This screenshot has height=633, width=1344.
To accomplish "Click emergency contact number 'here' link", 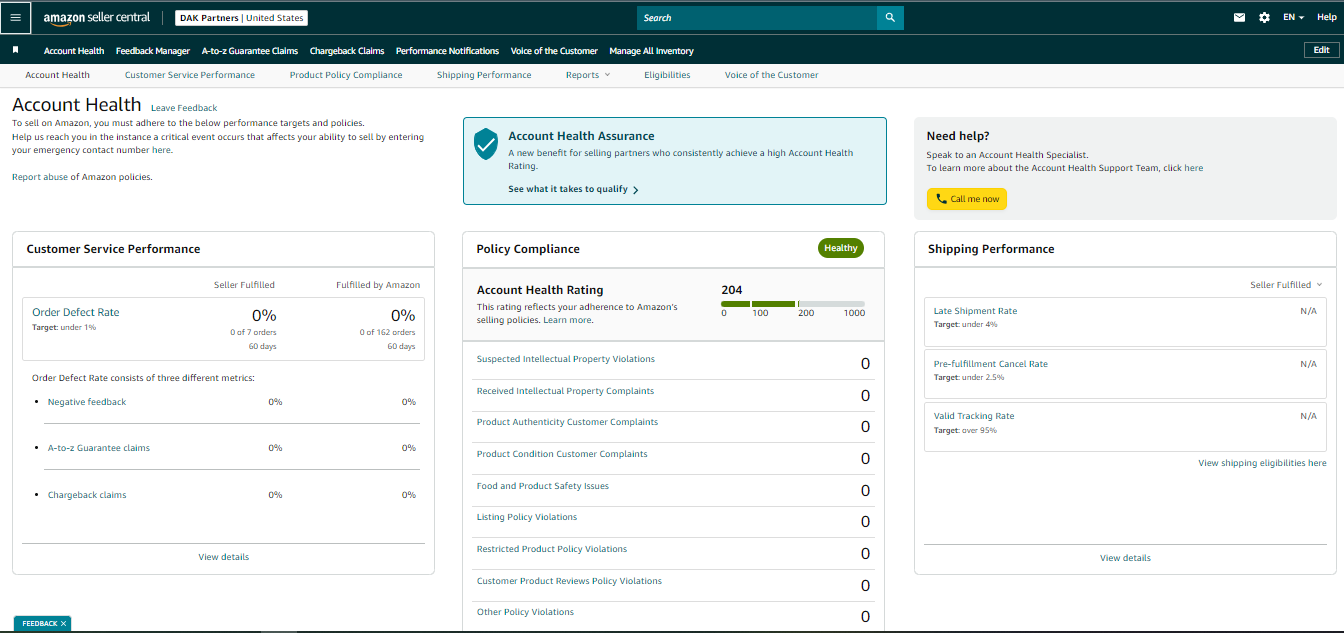I will (161, 150).
